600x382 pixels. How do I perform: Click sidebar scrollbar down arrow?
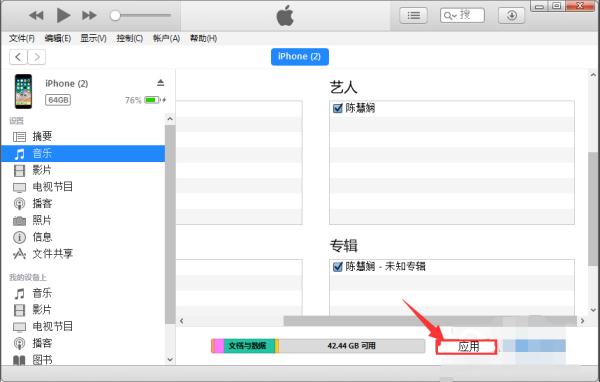tap(170, 359)
